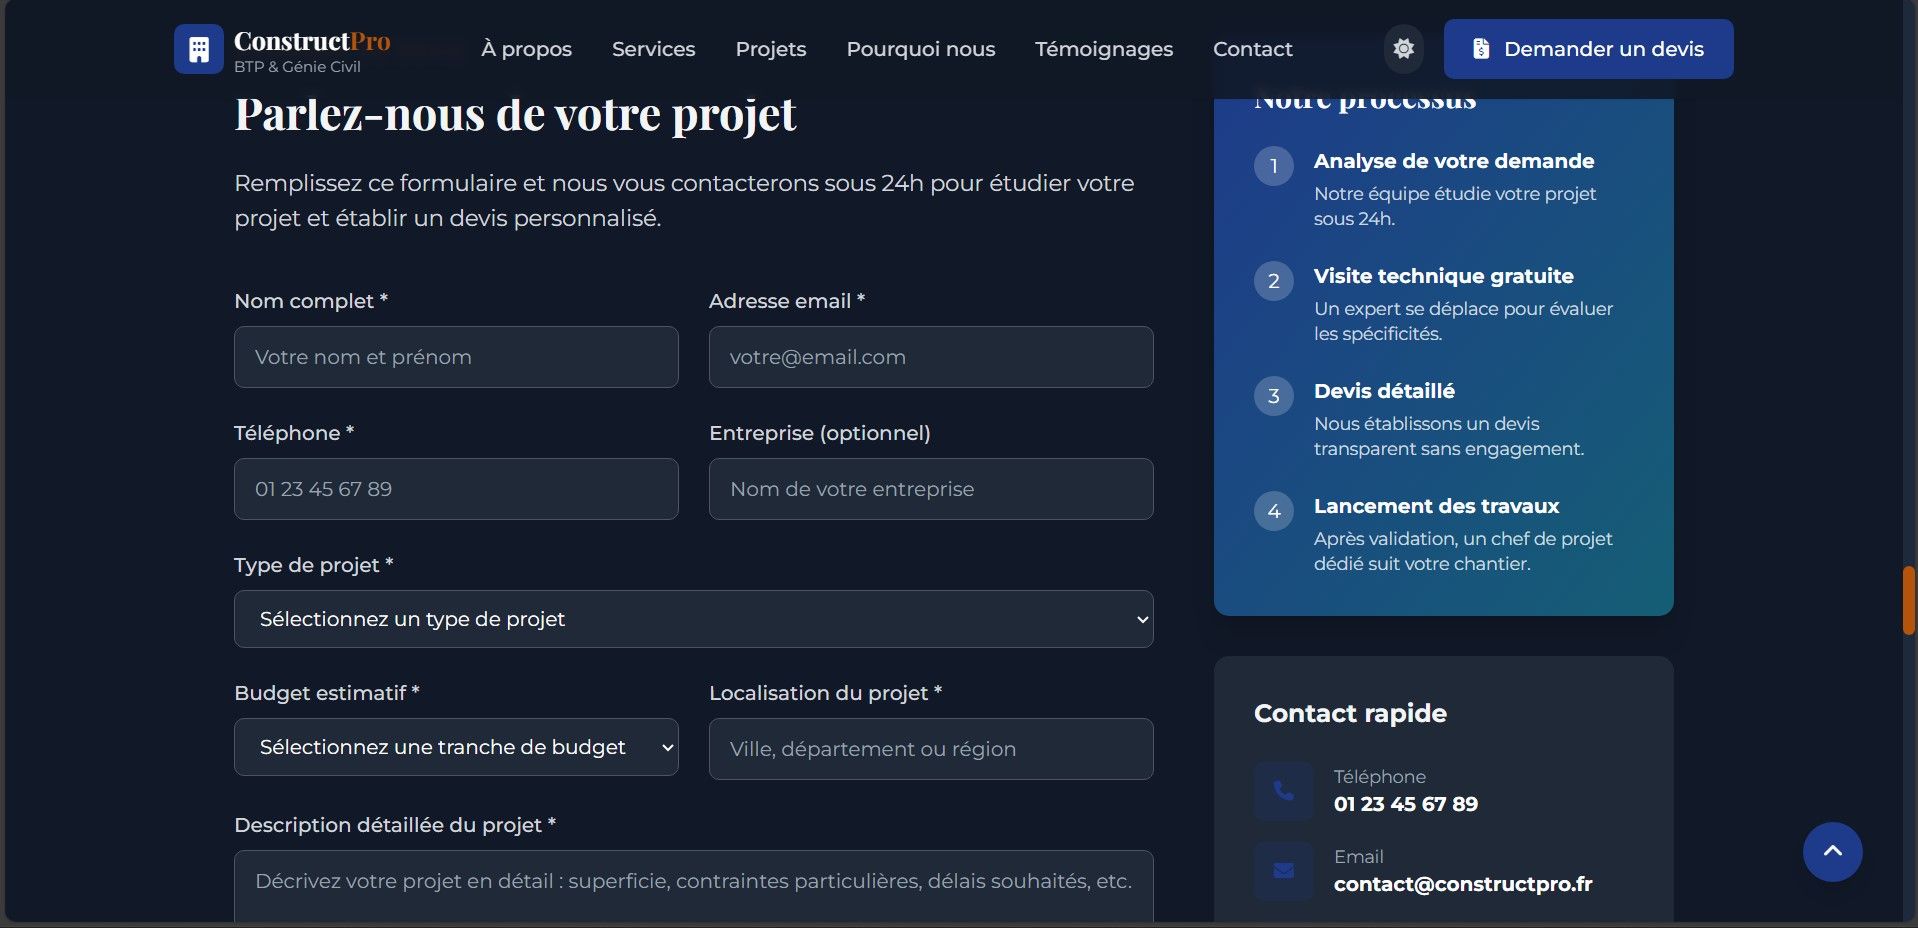This screenshot has height=928, width=1918.
Task: Click the Nom complet input field
Action: tap(456, 357)
